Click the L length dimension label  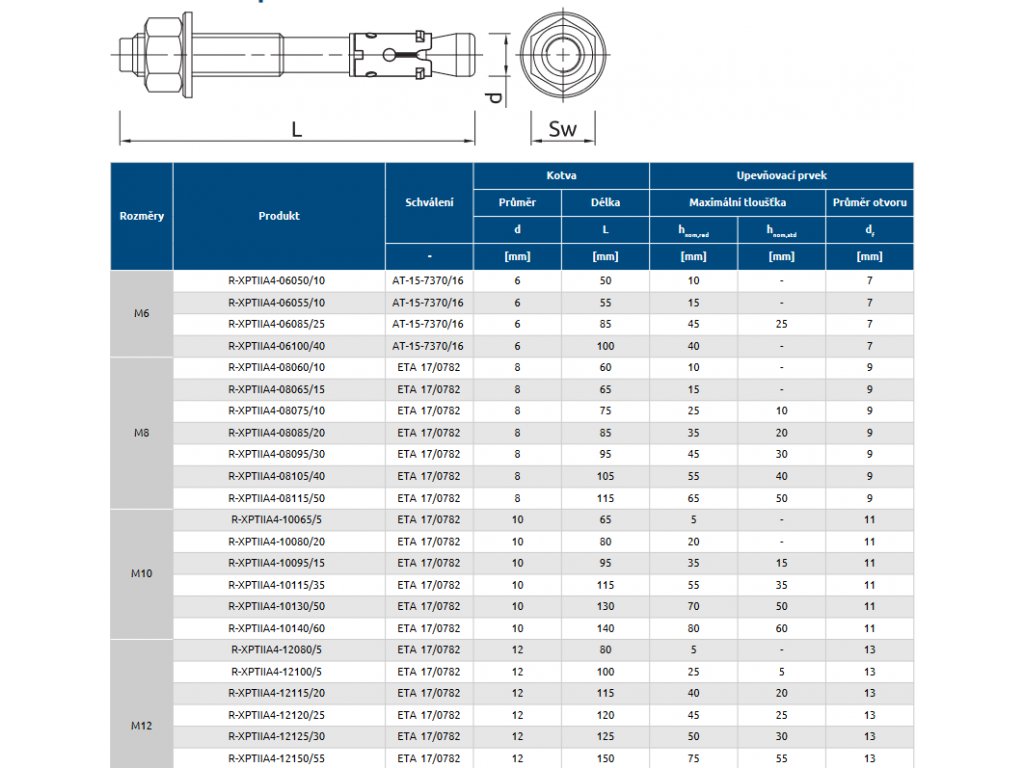pyautogui.click(x=296, y=129)
